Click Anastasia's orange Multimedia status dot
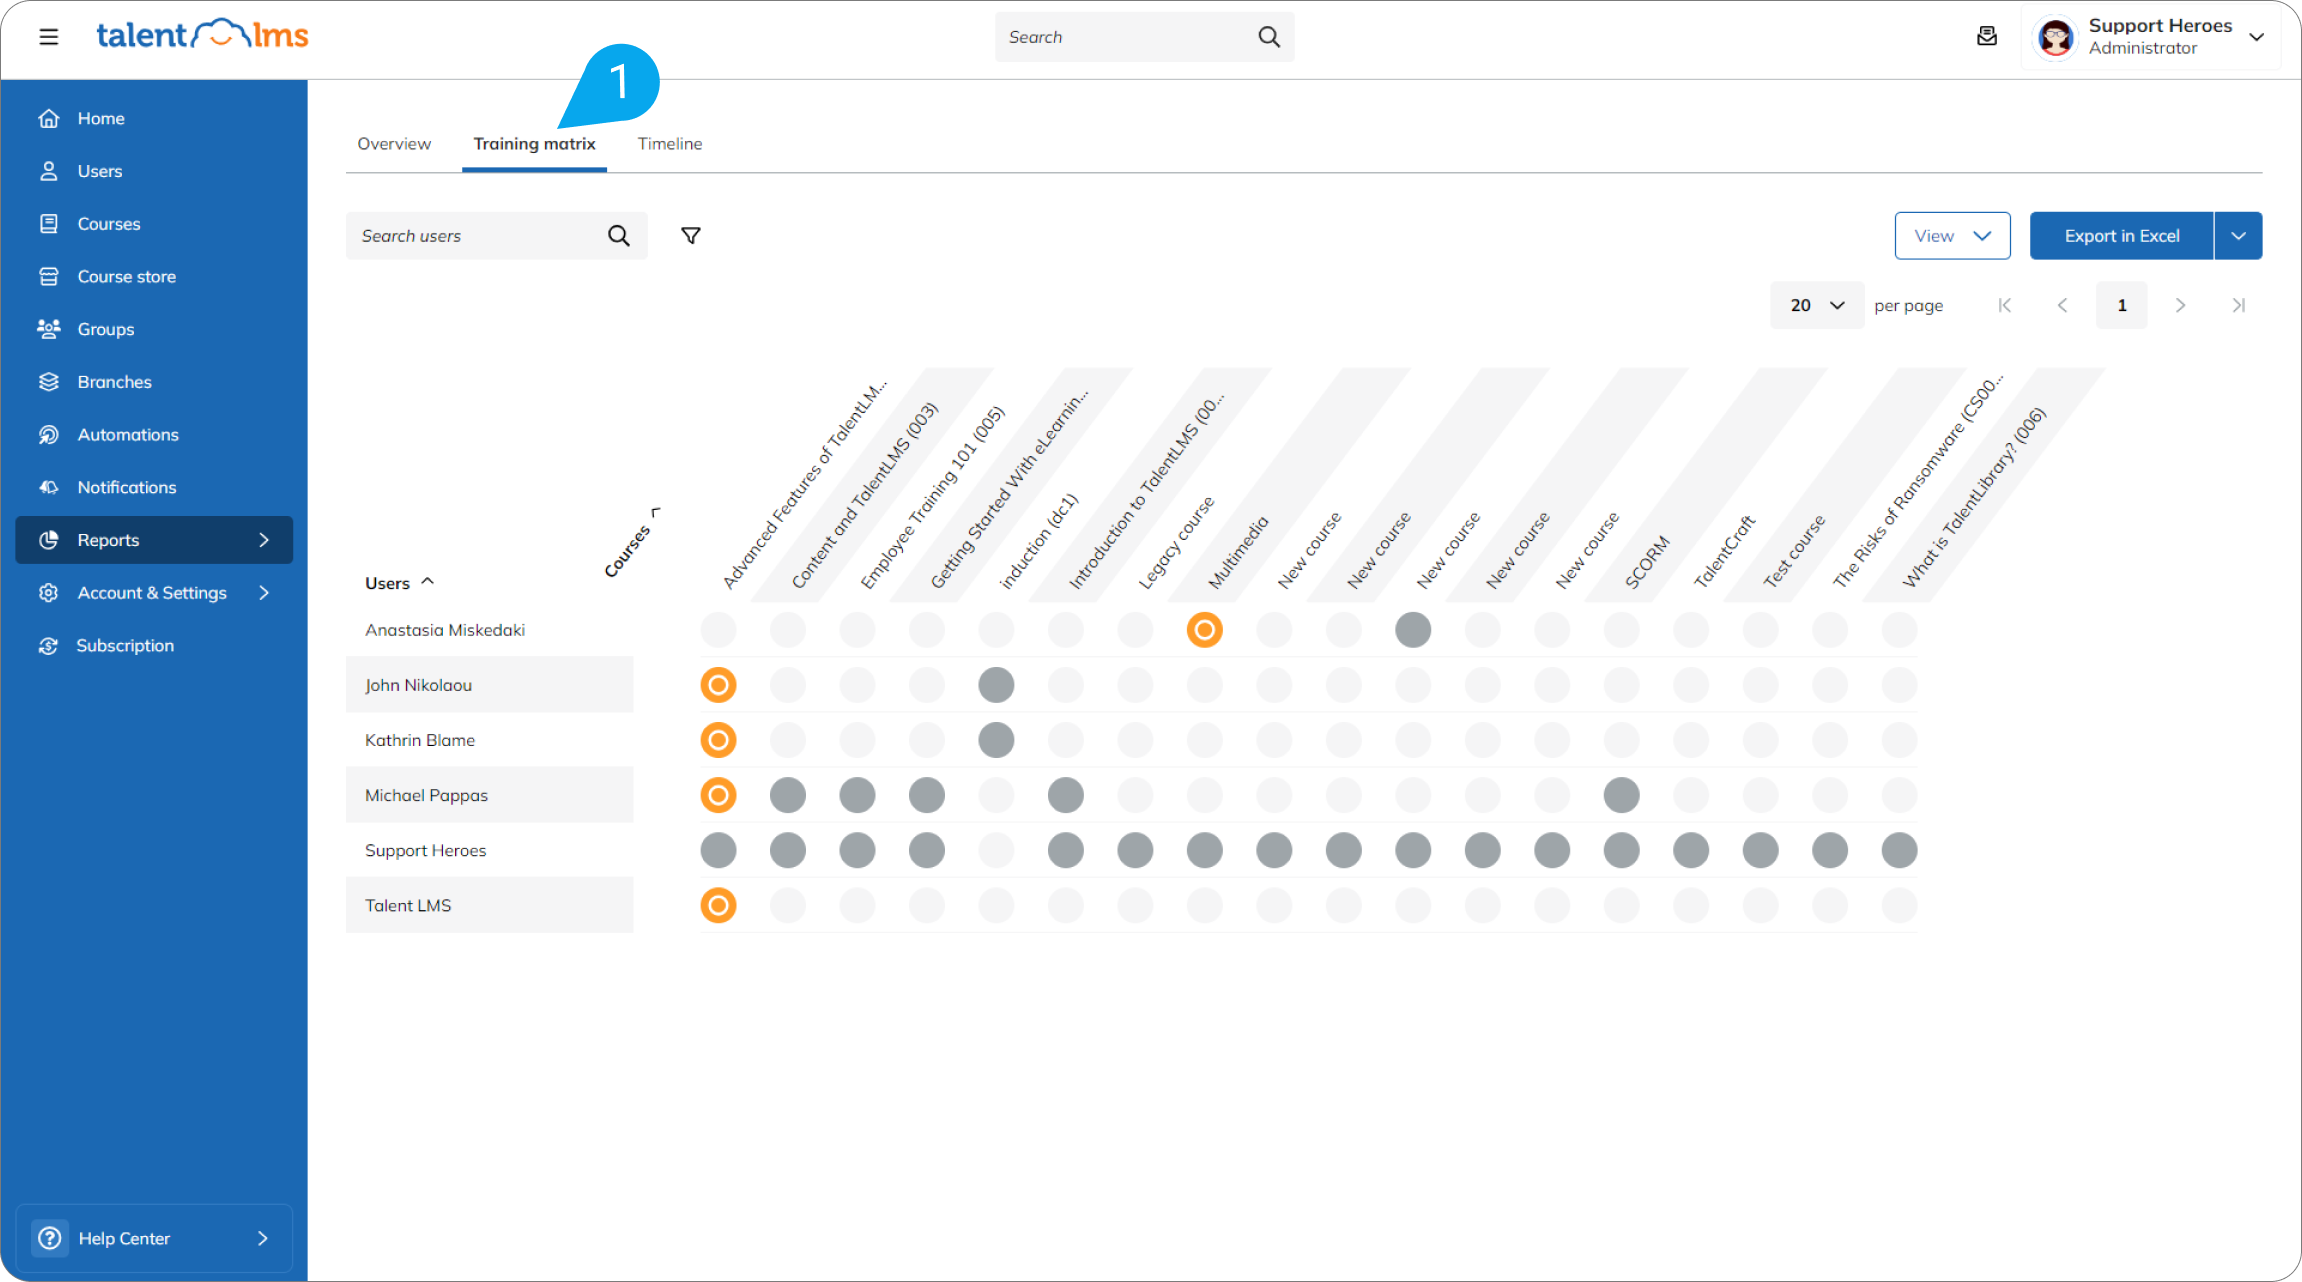 click(x=1204, y=630)
